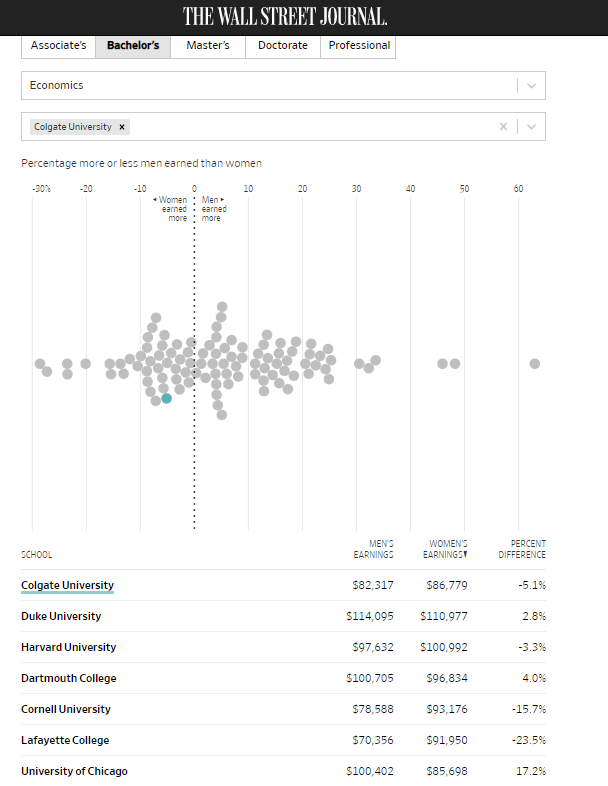This screenshot has width=608, height=786.
Task: Click the -15.7% Cornell percent difference
Action: click(x=529, y=709)
